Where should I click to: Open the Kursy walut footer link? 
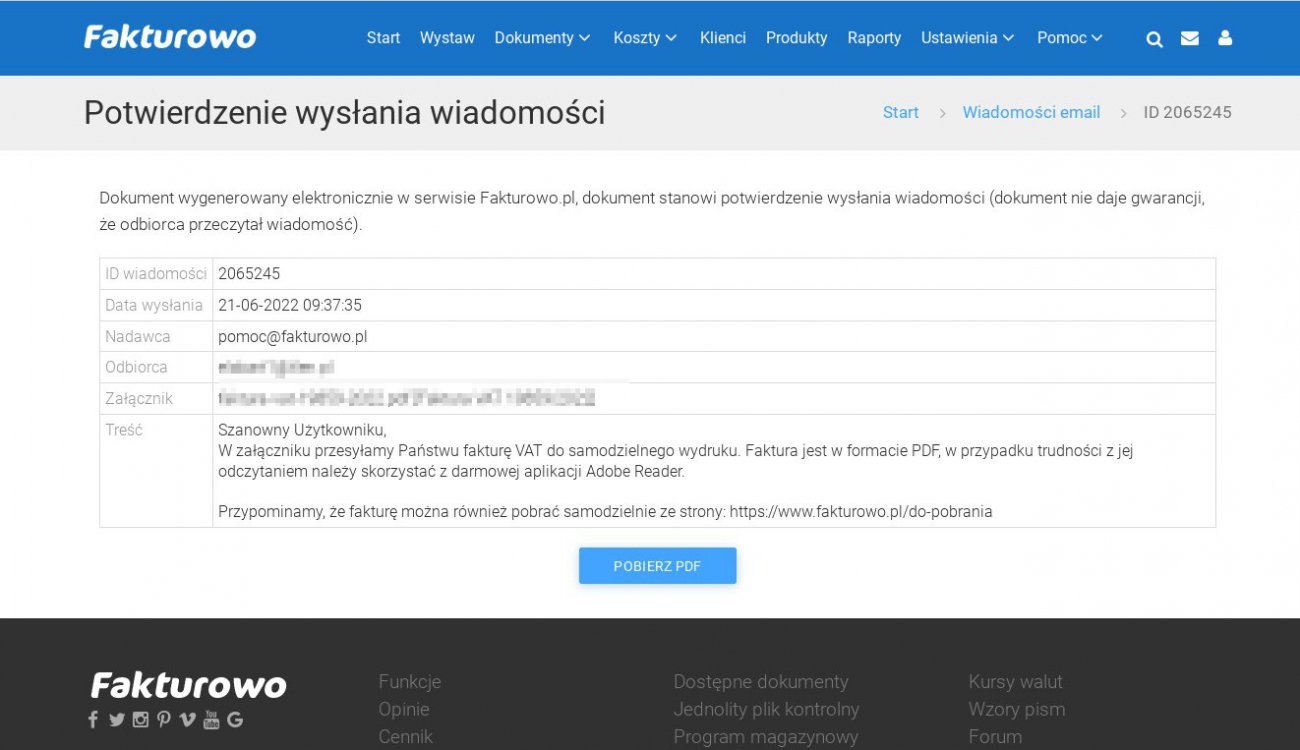click(x=1015, y=682)
